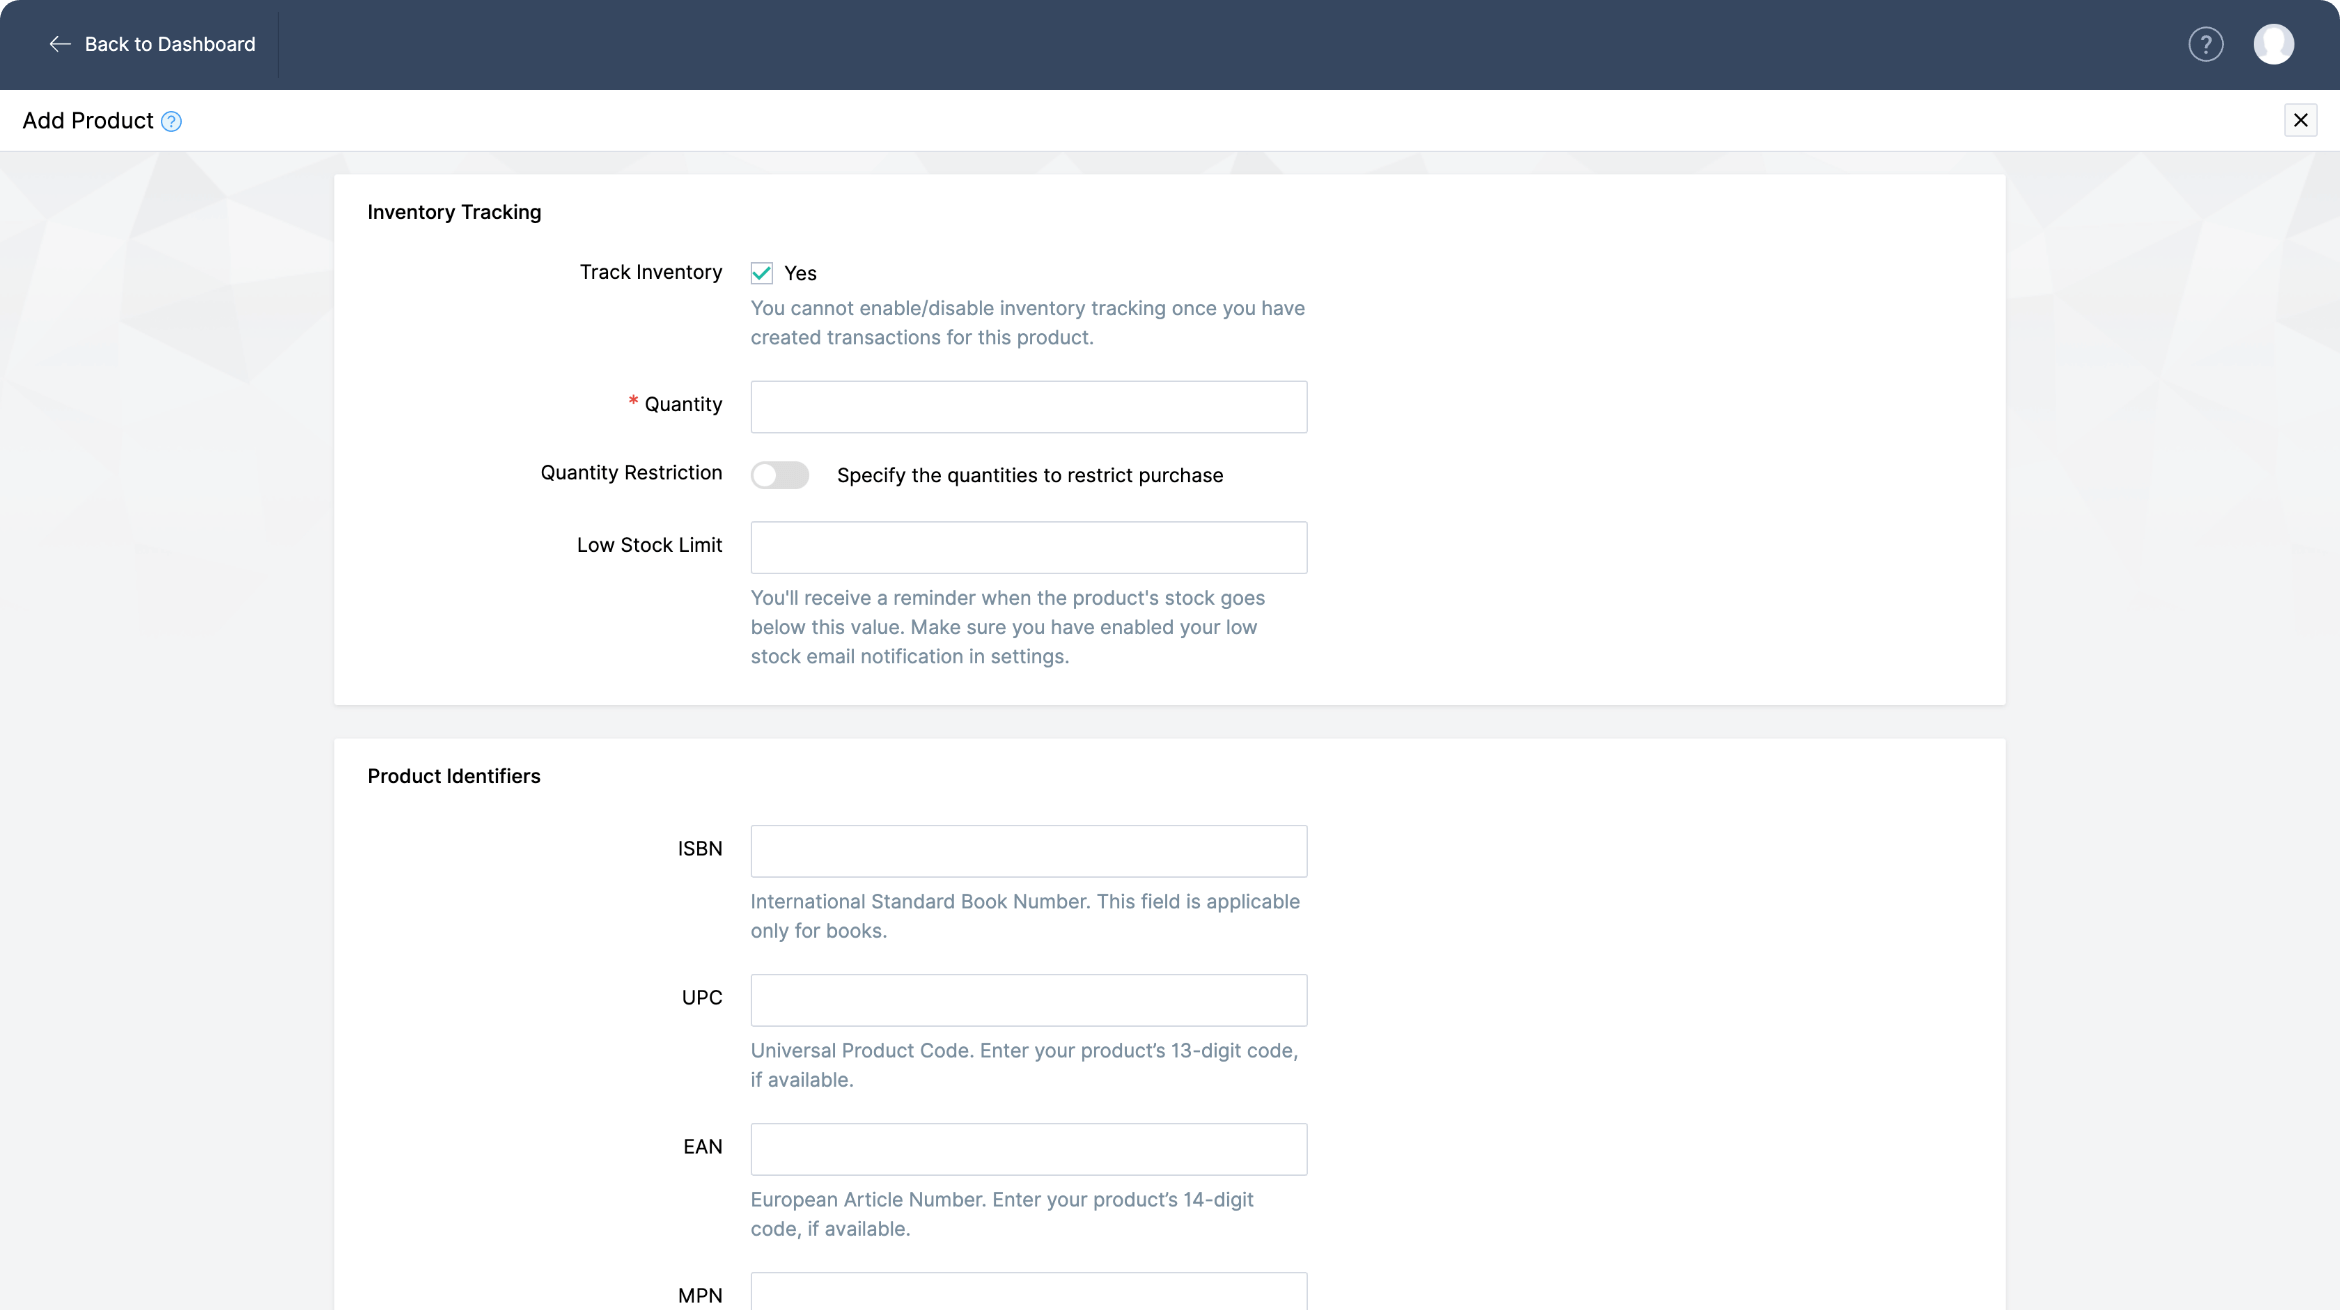Click the Low Stock Limit label

649,545
